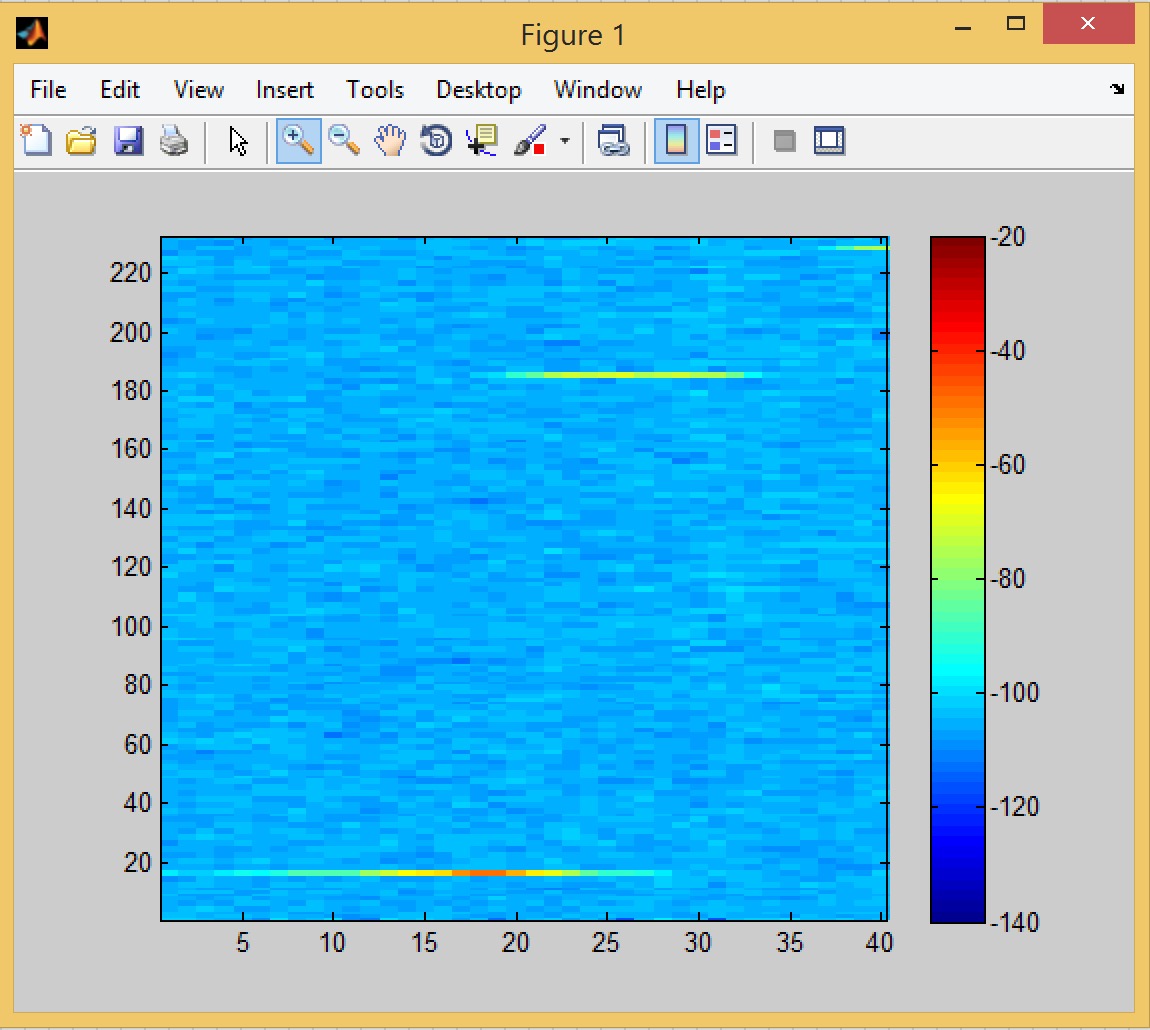This screenshot has width=1150, height=1030.
Task: Save the figure using the floppy disk icon
Action: [128, 141]
